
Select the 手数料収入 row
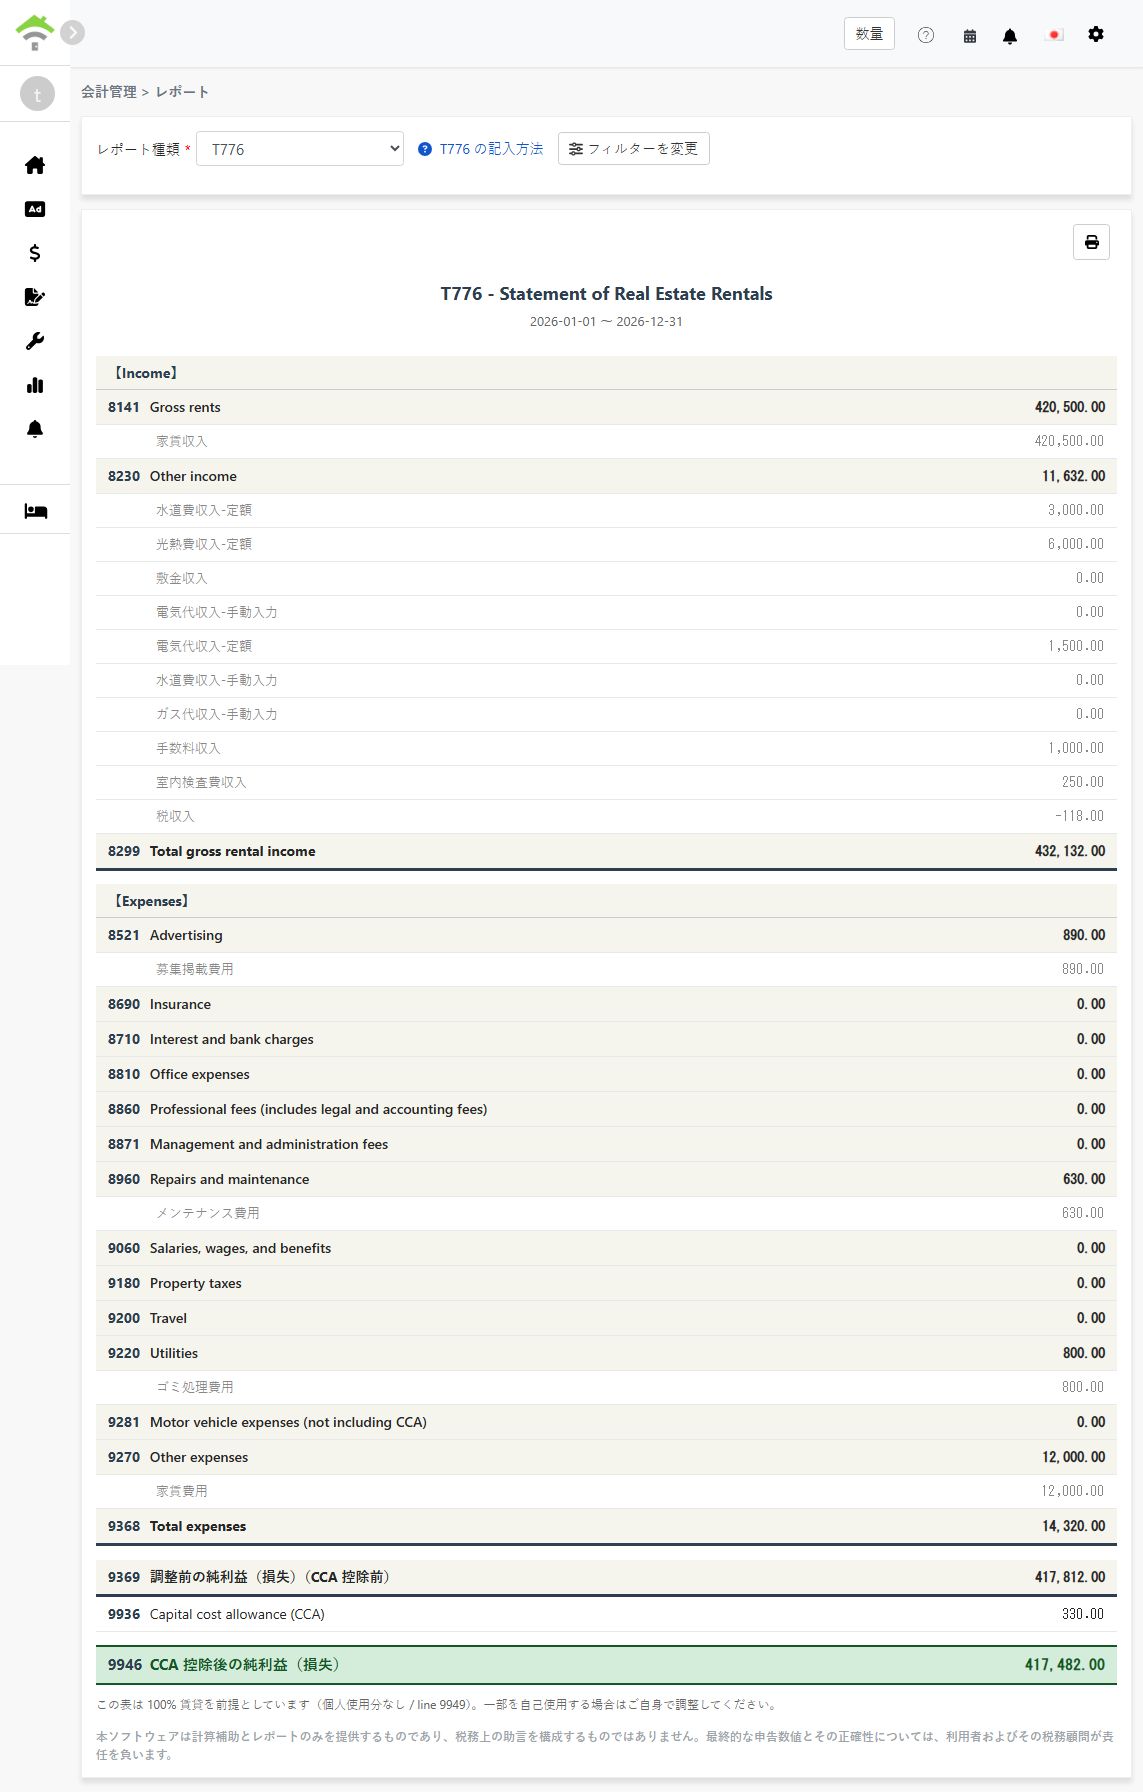pyautogui.click(x=606, y=748)
